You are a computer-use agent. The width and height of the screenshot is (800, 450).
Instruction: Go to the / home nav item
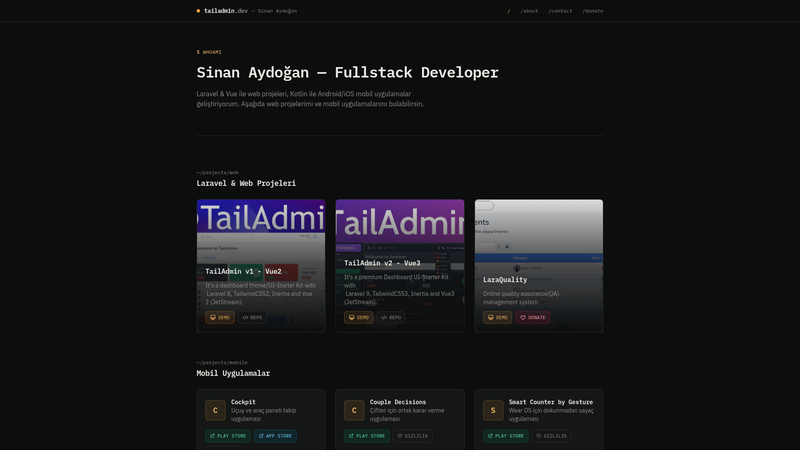click(509, 11)
